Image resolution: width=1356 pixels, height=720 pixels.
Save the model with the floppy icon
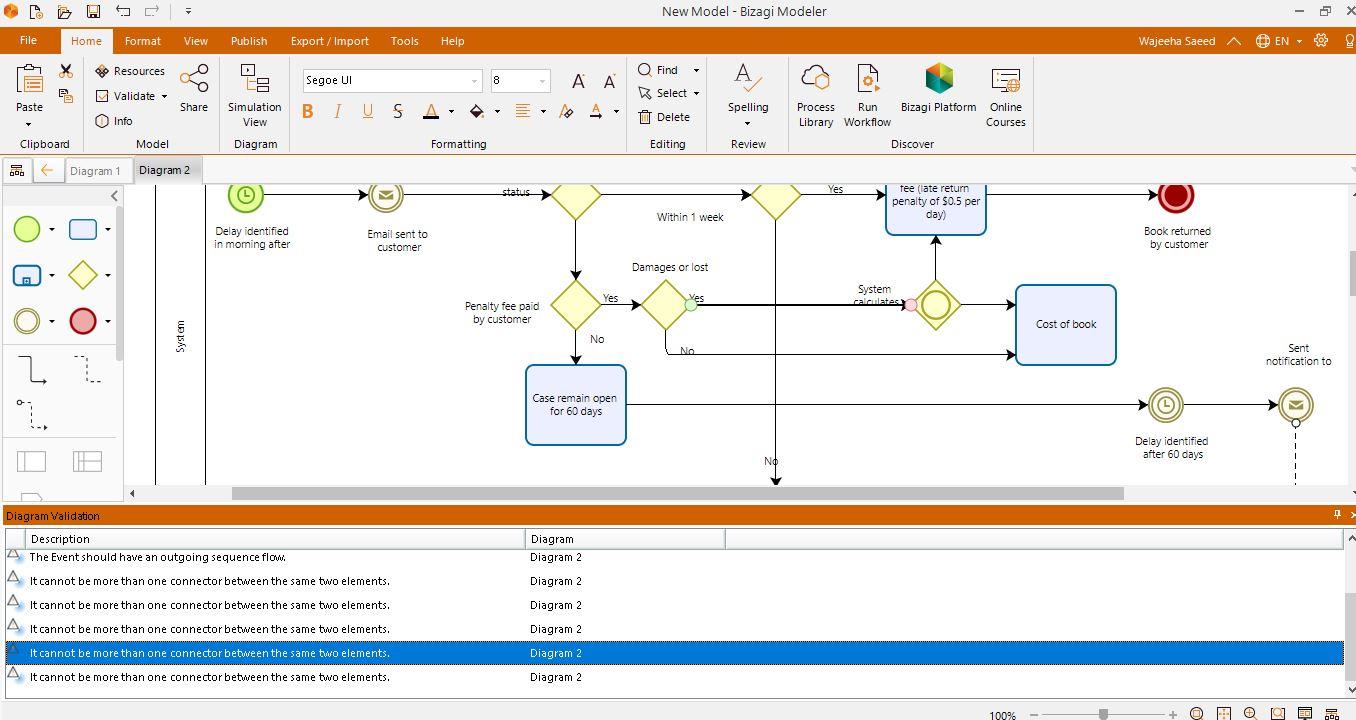coord(93,11)
